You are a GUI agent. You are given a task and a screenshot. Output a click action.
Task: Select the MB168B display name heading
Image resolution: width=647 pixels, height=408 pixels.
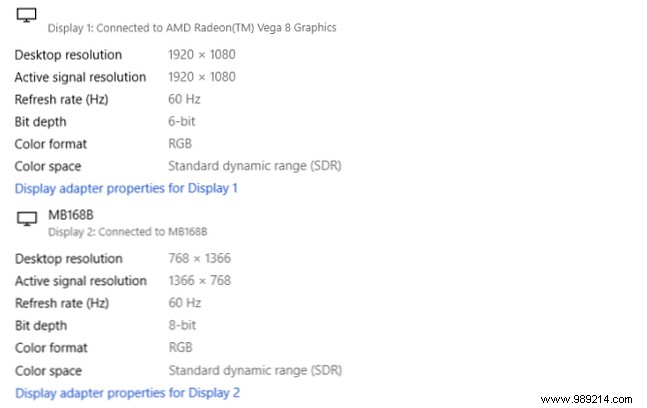pyautogui.click(x=71, y=215)
